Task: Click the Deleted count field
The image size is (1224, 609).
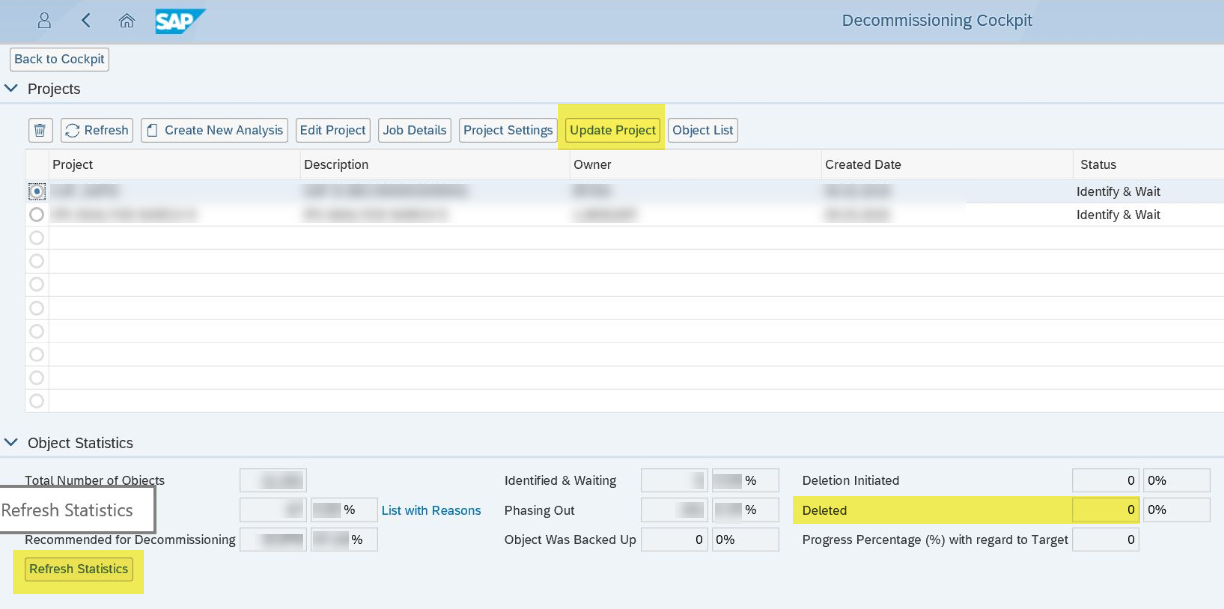Action: coord(1105,510)
